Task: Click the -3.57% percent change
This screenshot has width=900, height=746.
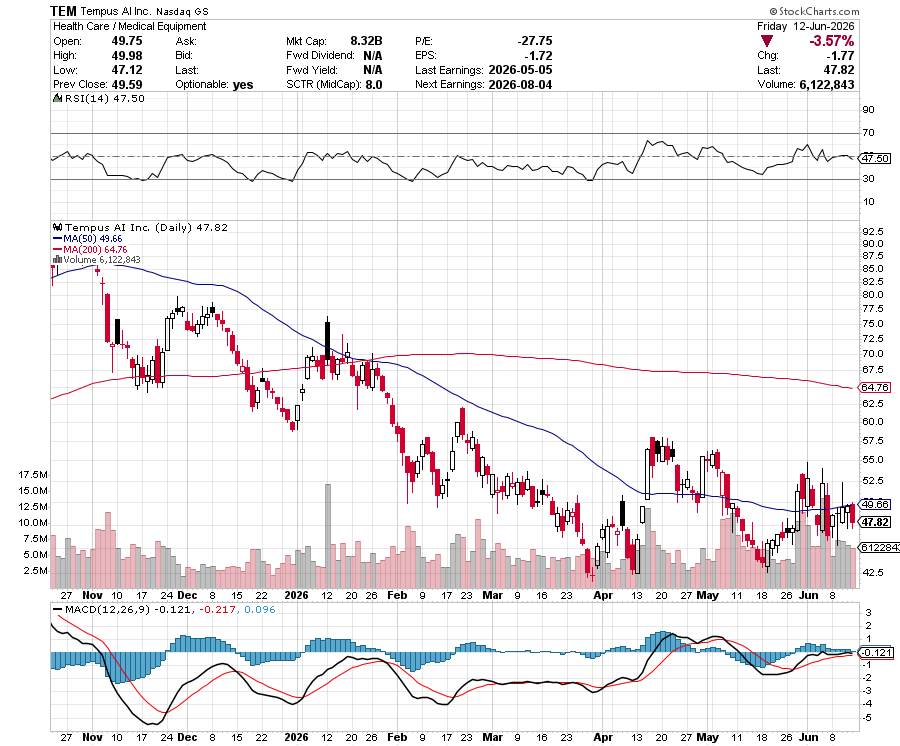Action: [x=832, y=41]
